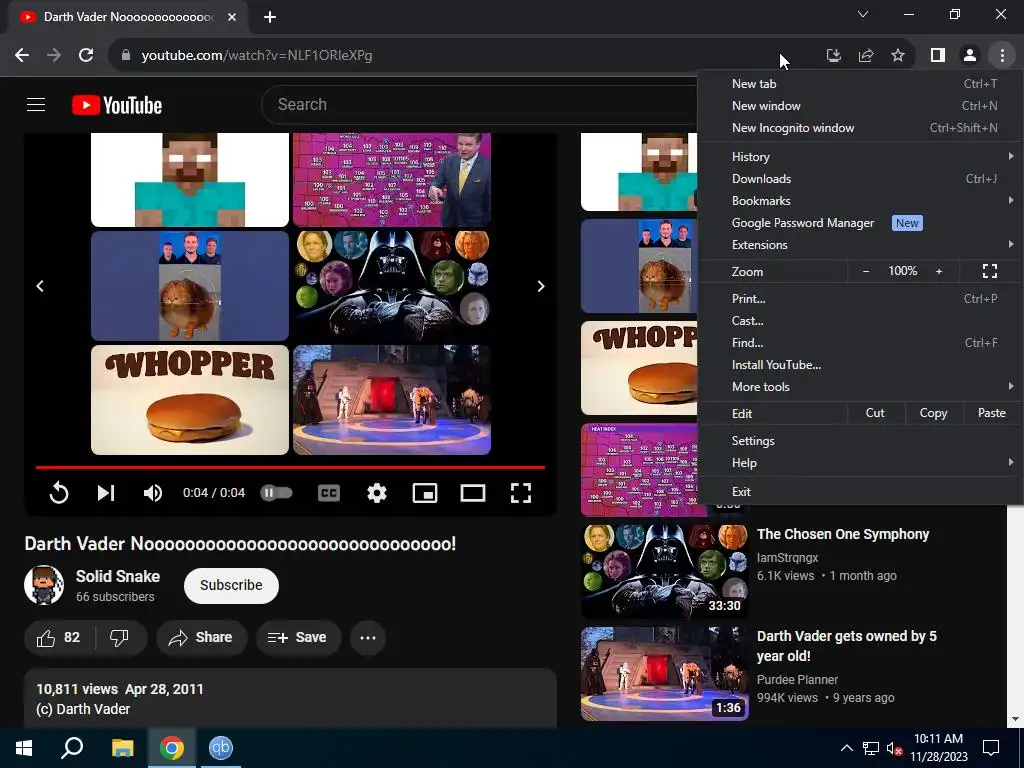The image size is (1024, 768).
Task: Click the three-dot Chrome menu button
Action: pos(1002,56)
